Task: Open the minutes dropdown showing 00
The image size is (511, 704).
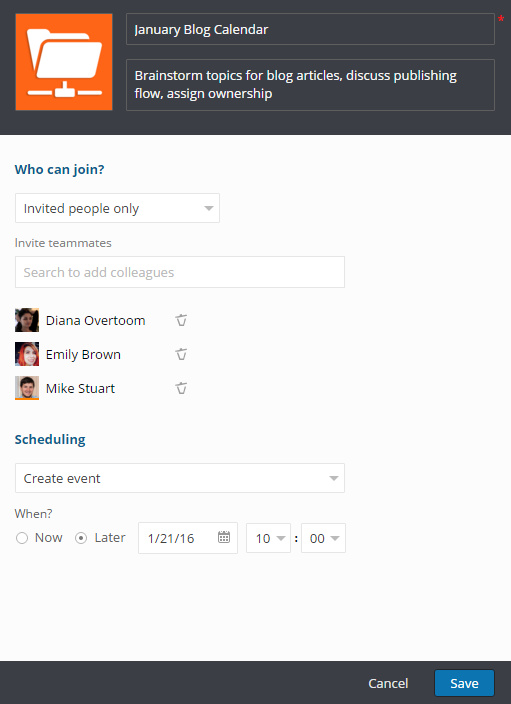Action: pyautogui.click(x=323, y=538)
